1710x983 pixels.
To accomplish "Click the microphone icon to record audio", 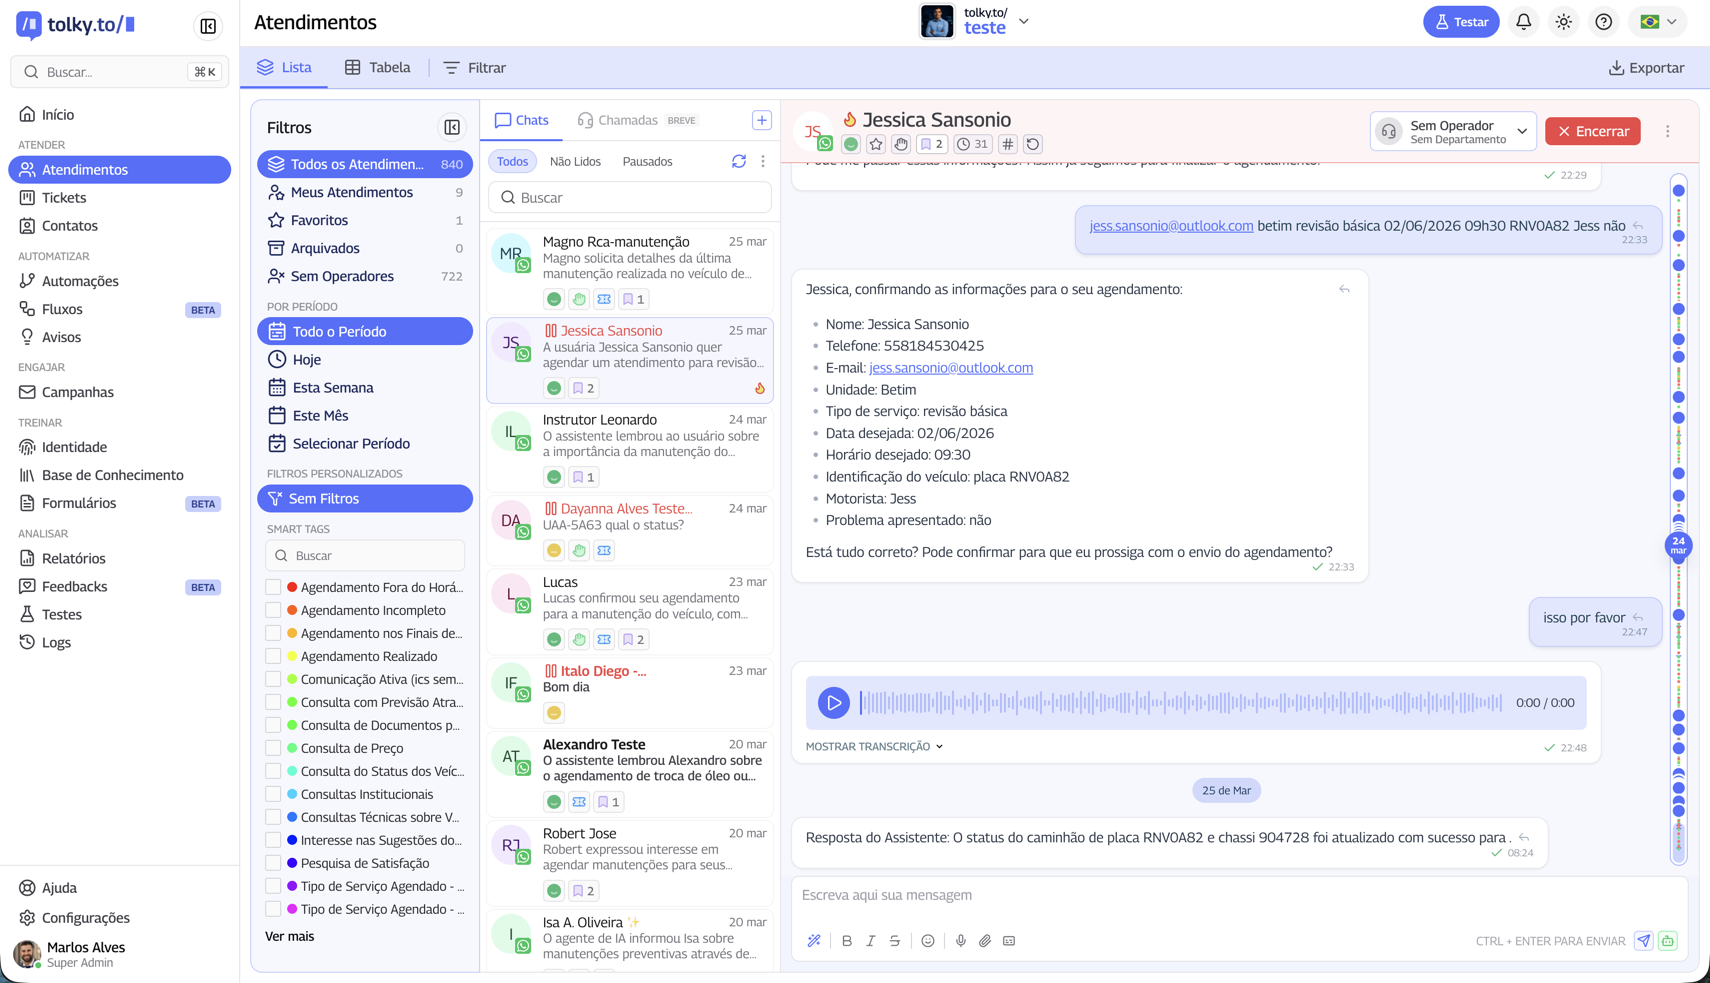I will (960, 941).
